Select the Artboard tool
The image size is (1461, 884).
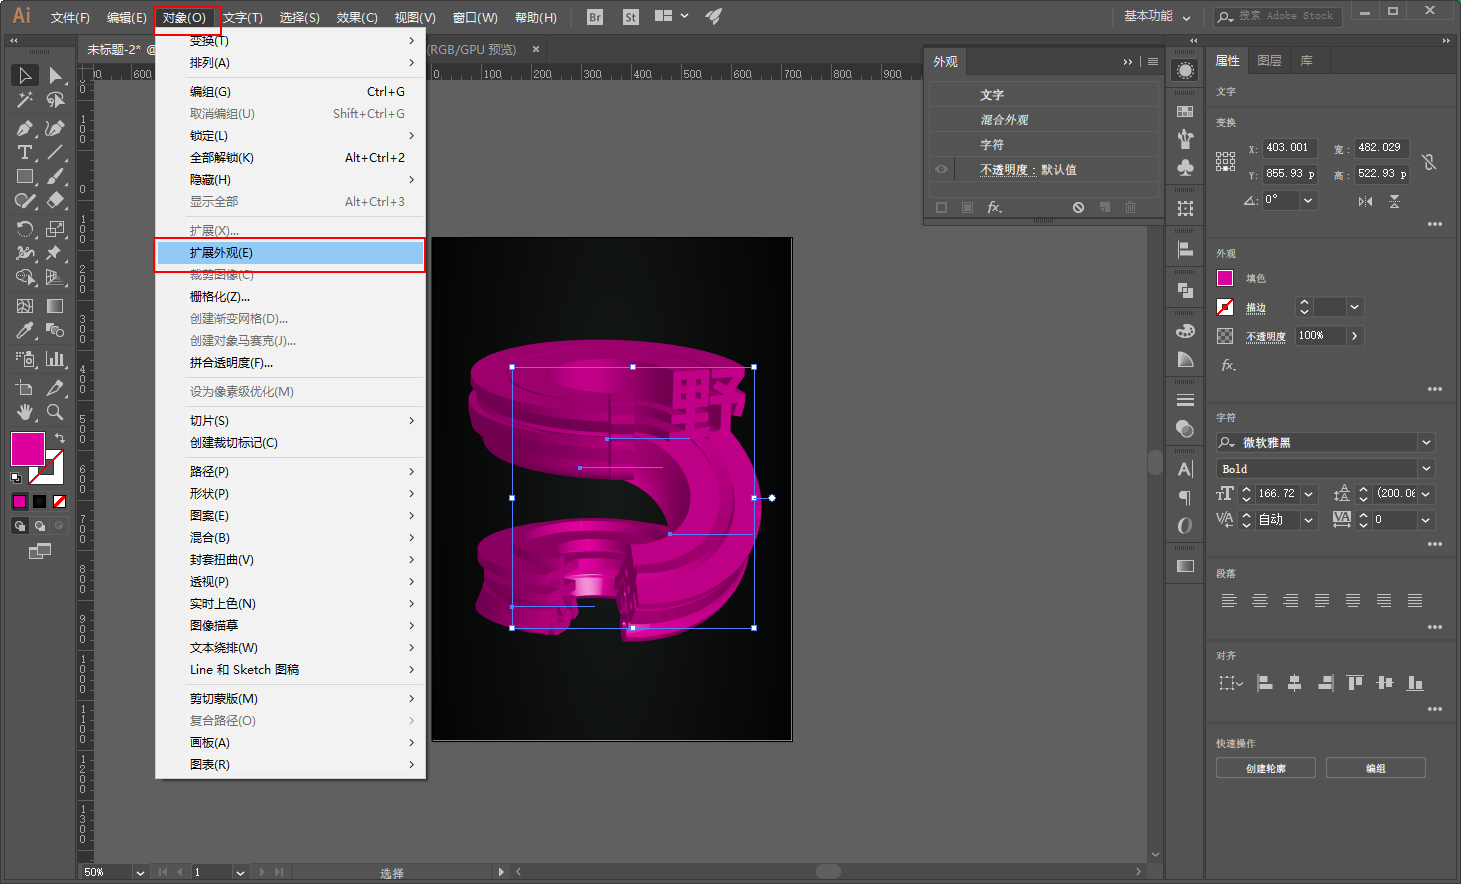(25, 388)
